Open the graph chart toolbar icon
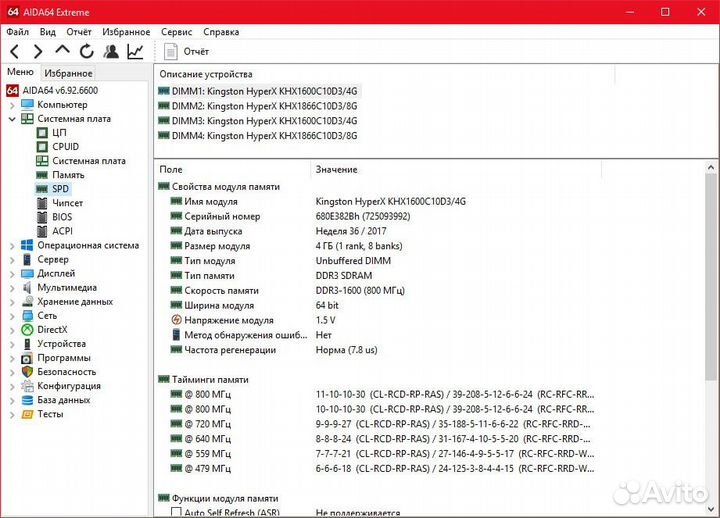 click(x=135, y=51)
